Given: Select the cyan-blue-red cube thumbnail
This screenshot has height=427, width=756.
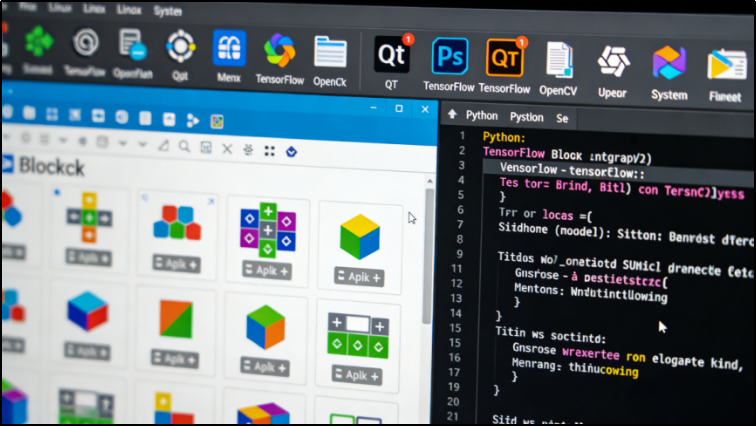Looking at the screenshot, I should point(88,311).
